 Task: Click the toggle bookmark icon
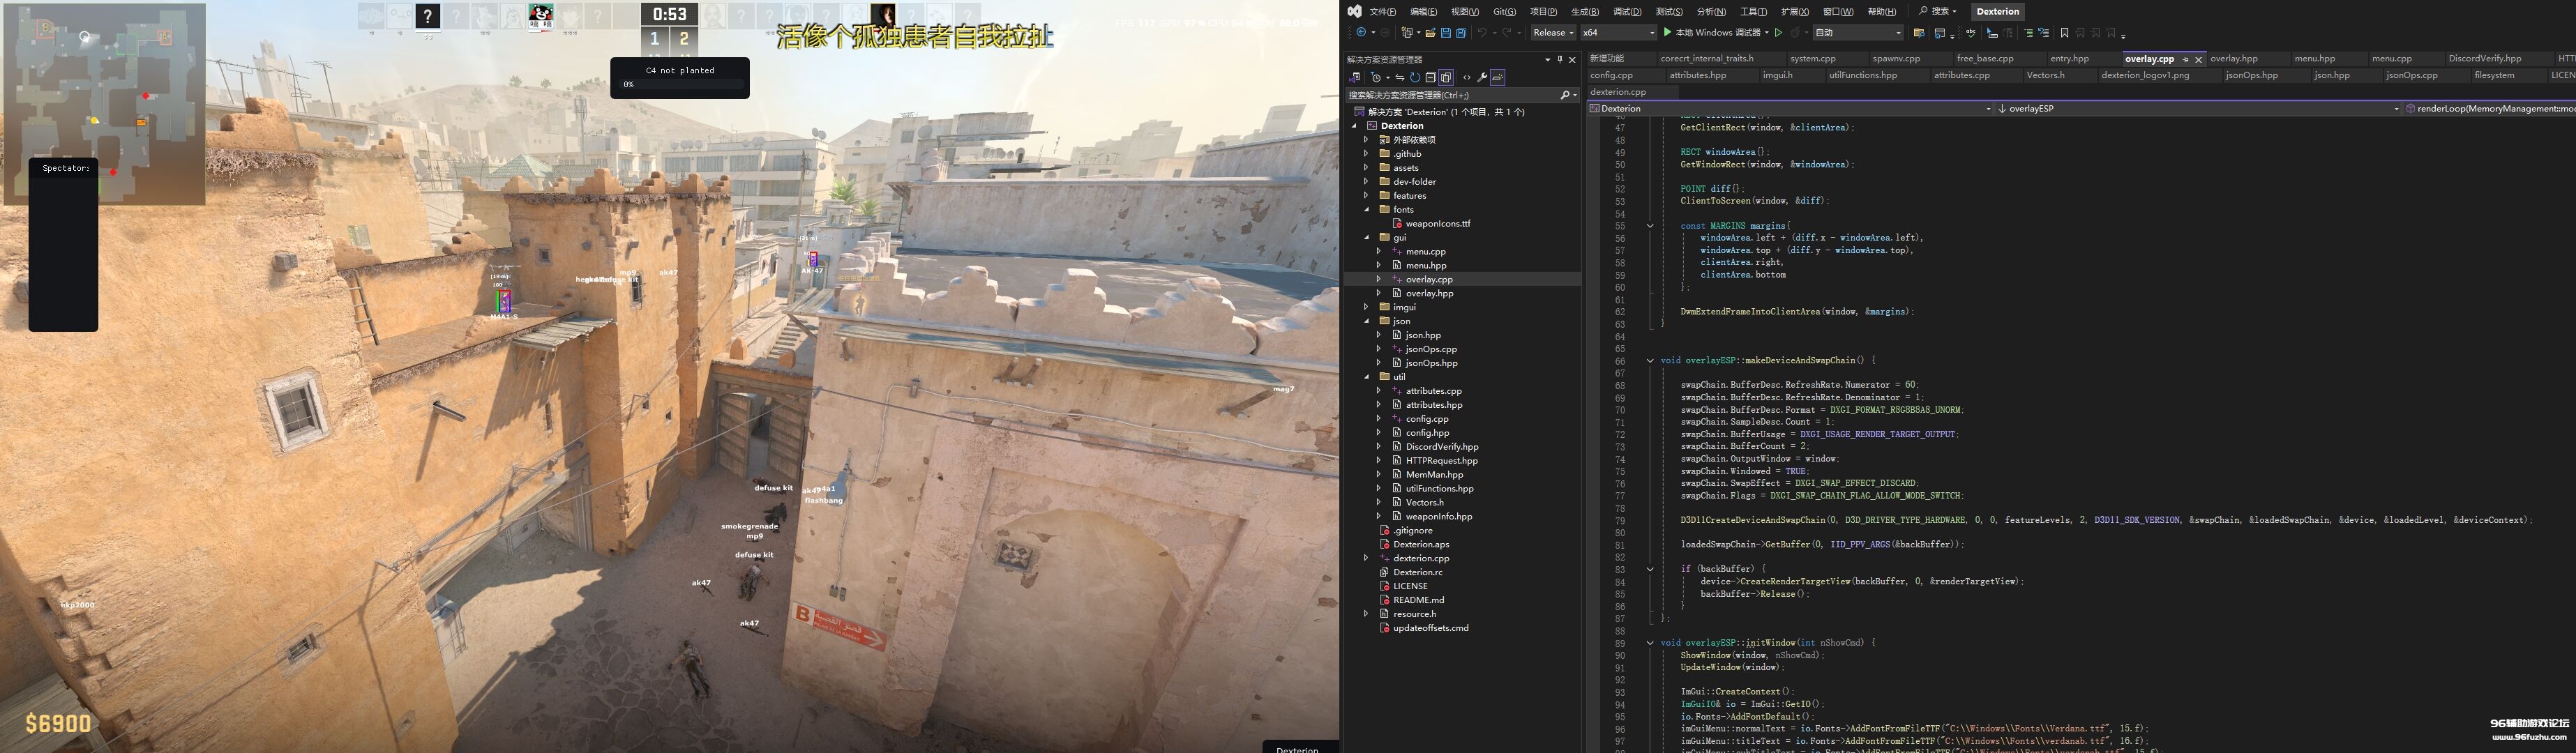click(x=2065, y=33)
